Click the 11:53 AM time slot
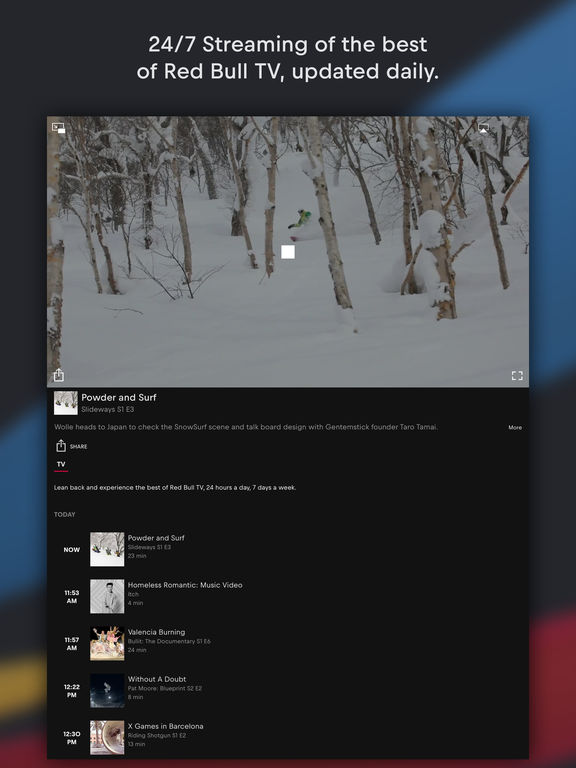Viewport: 576px width, 768px height. (x=72, y=597)
